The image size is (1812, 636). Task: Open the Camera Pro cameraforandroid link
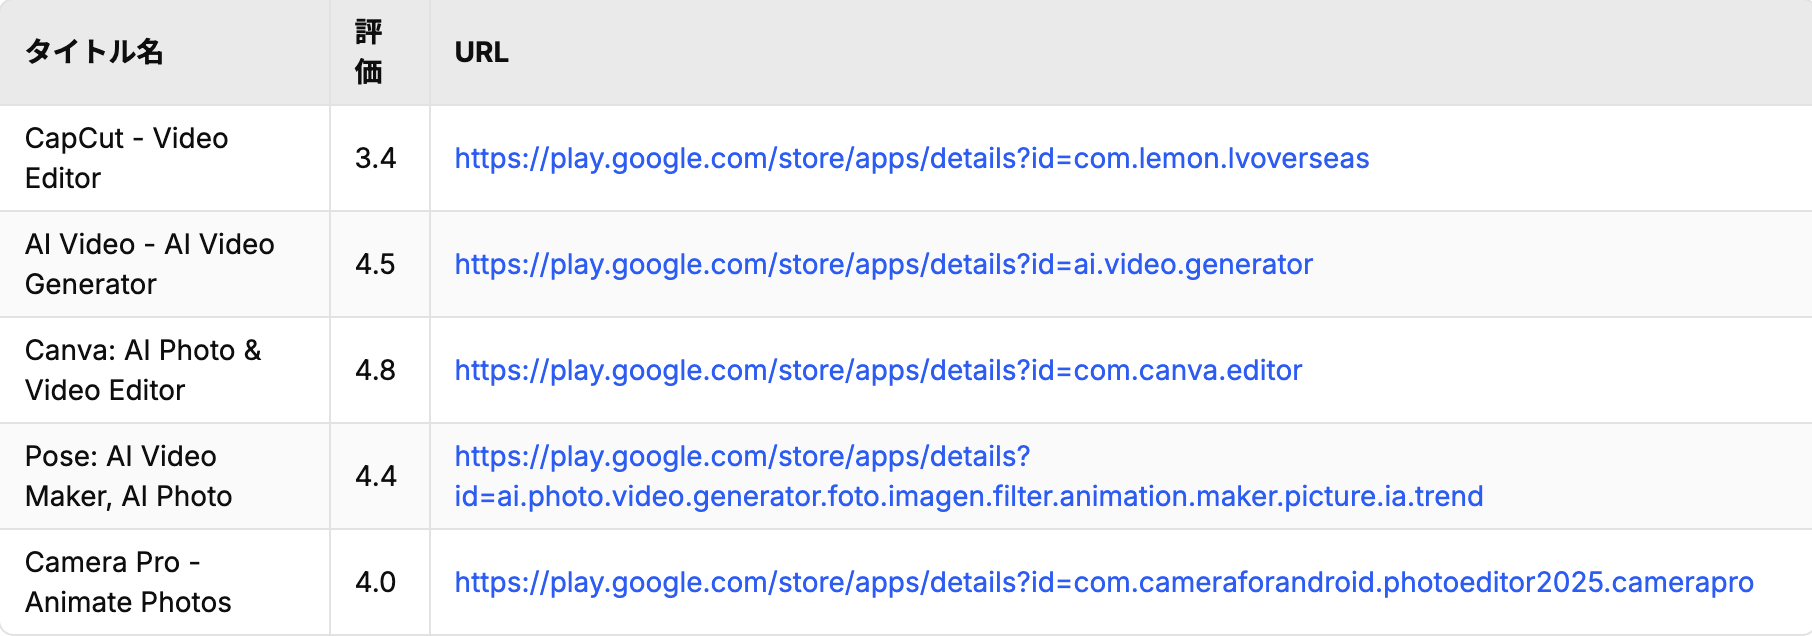(x=1103, y=582)
